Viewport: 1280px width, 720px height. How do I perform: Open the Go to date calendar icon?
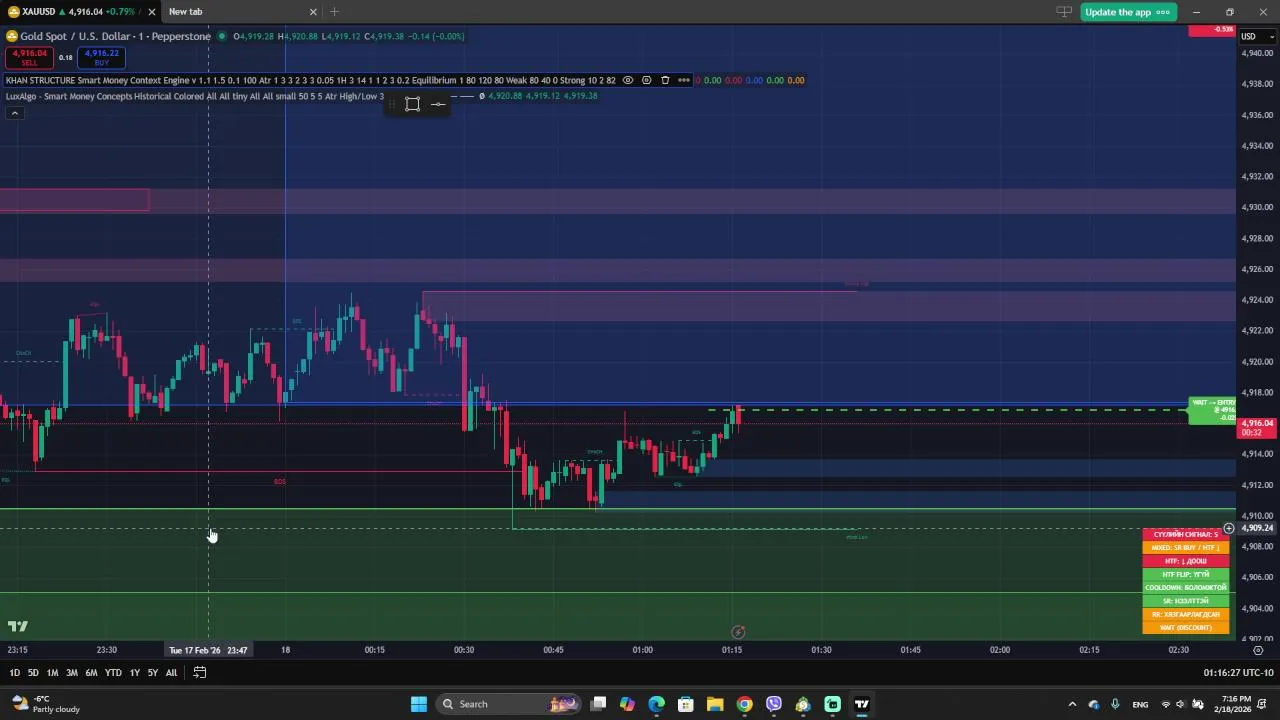(200, 673)
